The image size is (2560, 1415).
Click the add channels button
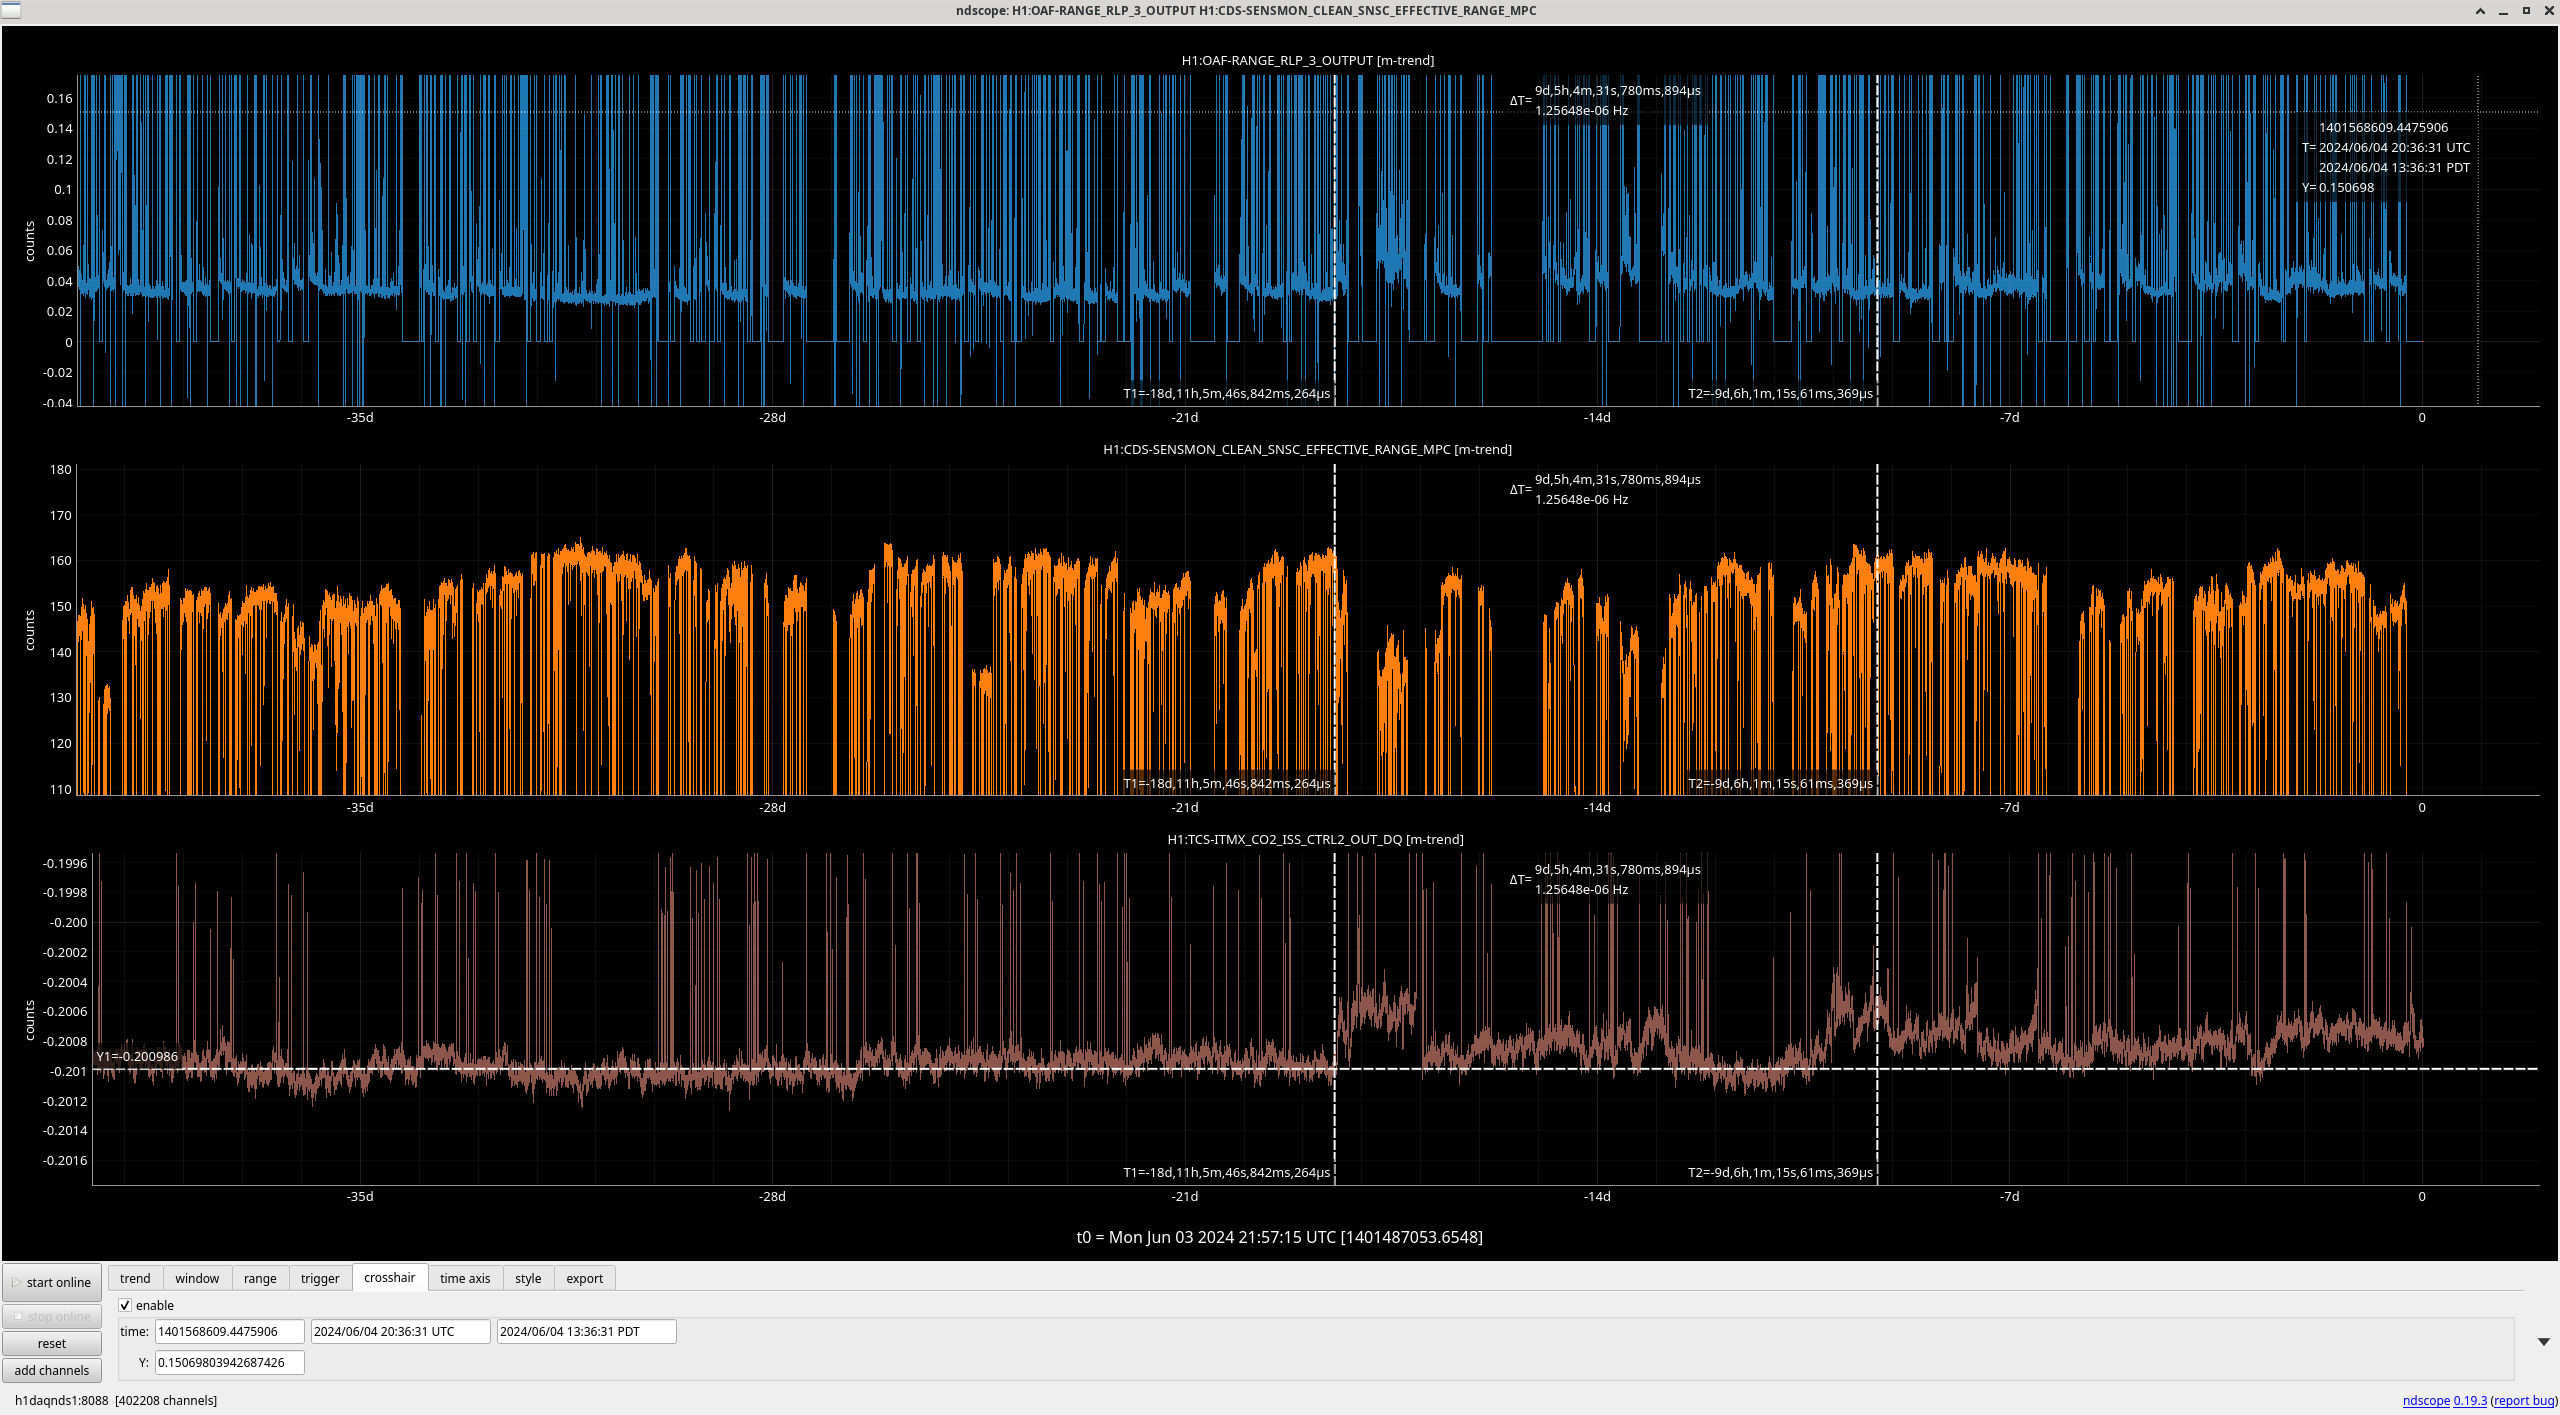[x=52, y=1370]
